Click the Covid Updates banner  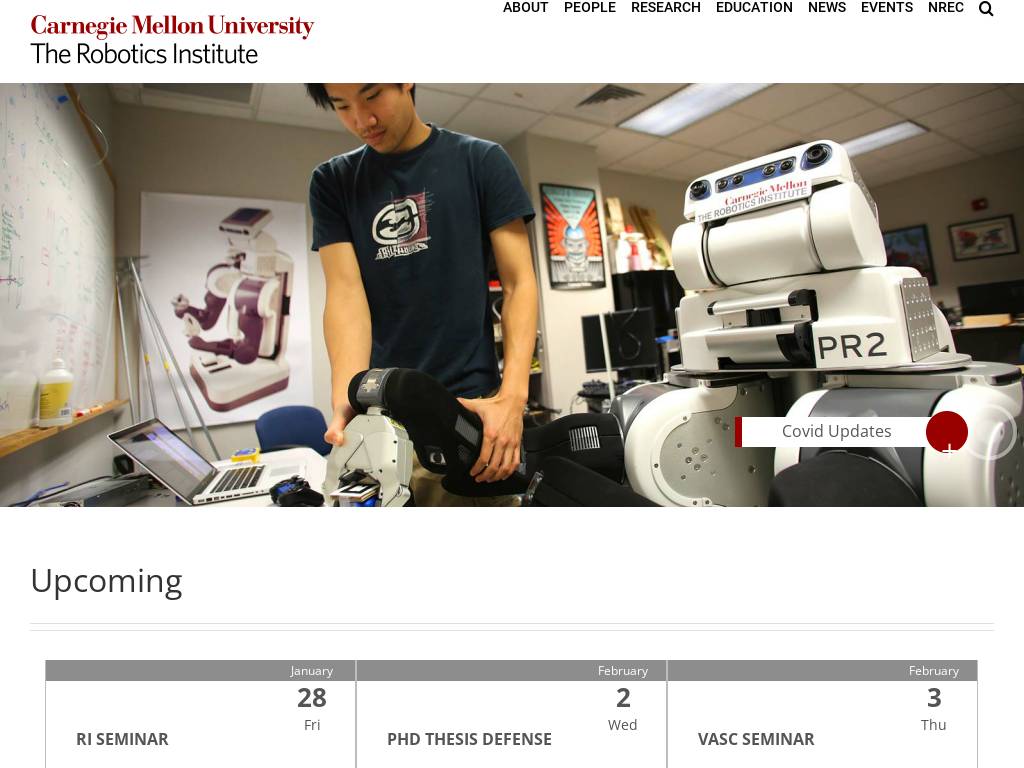pos(836,432)
